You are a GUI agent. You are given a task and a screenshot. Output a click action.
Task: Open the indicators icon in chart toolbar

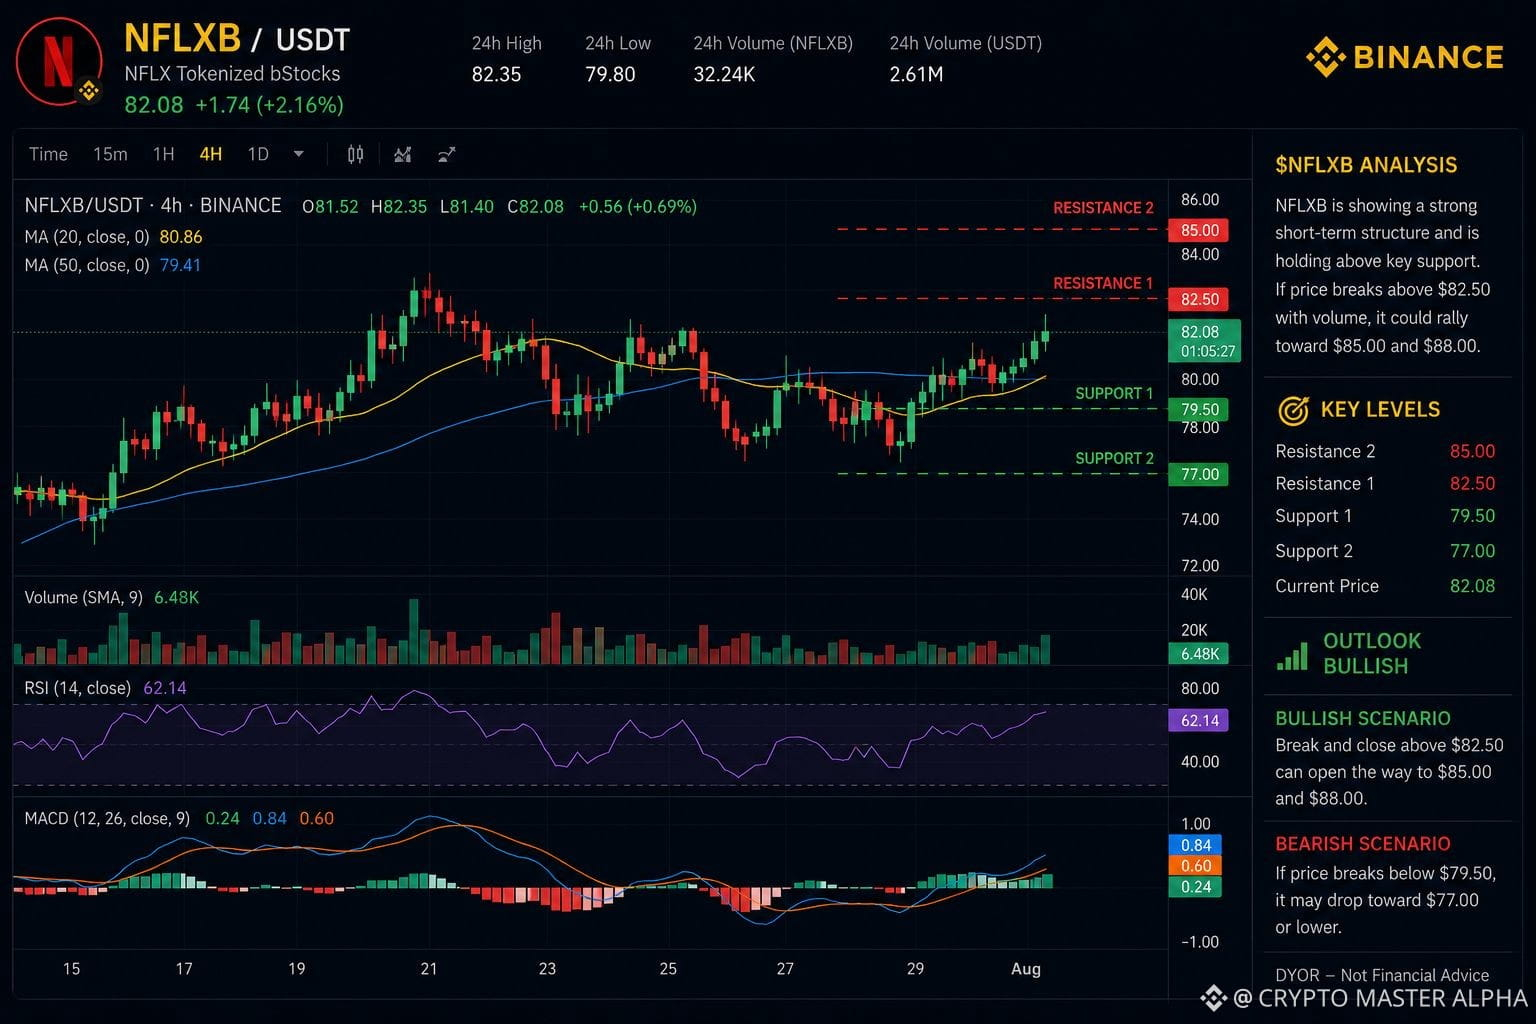[402, 154]
